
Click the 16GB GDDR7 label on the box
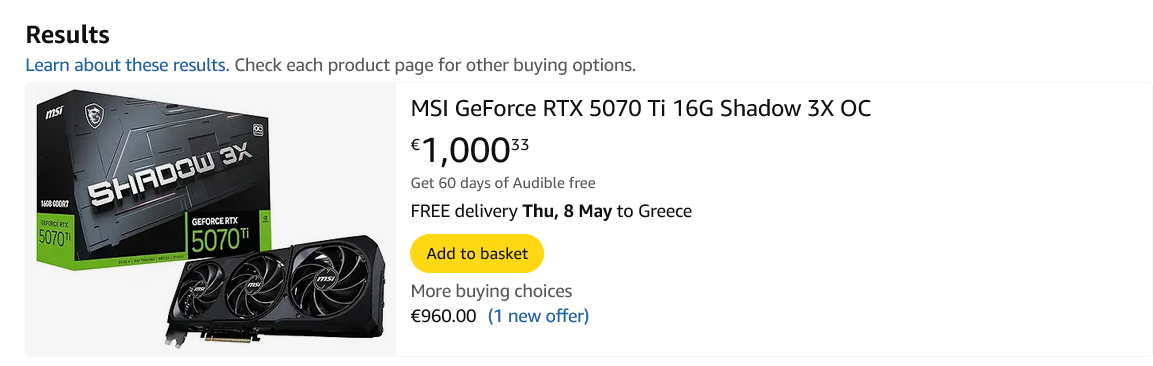coord(55,204)
